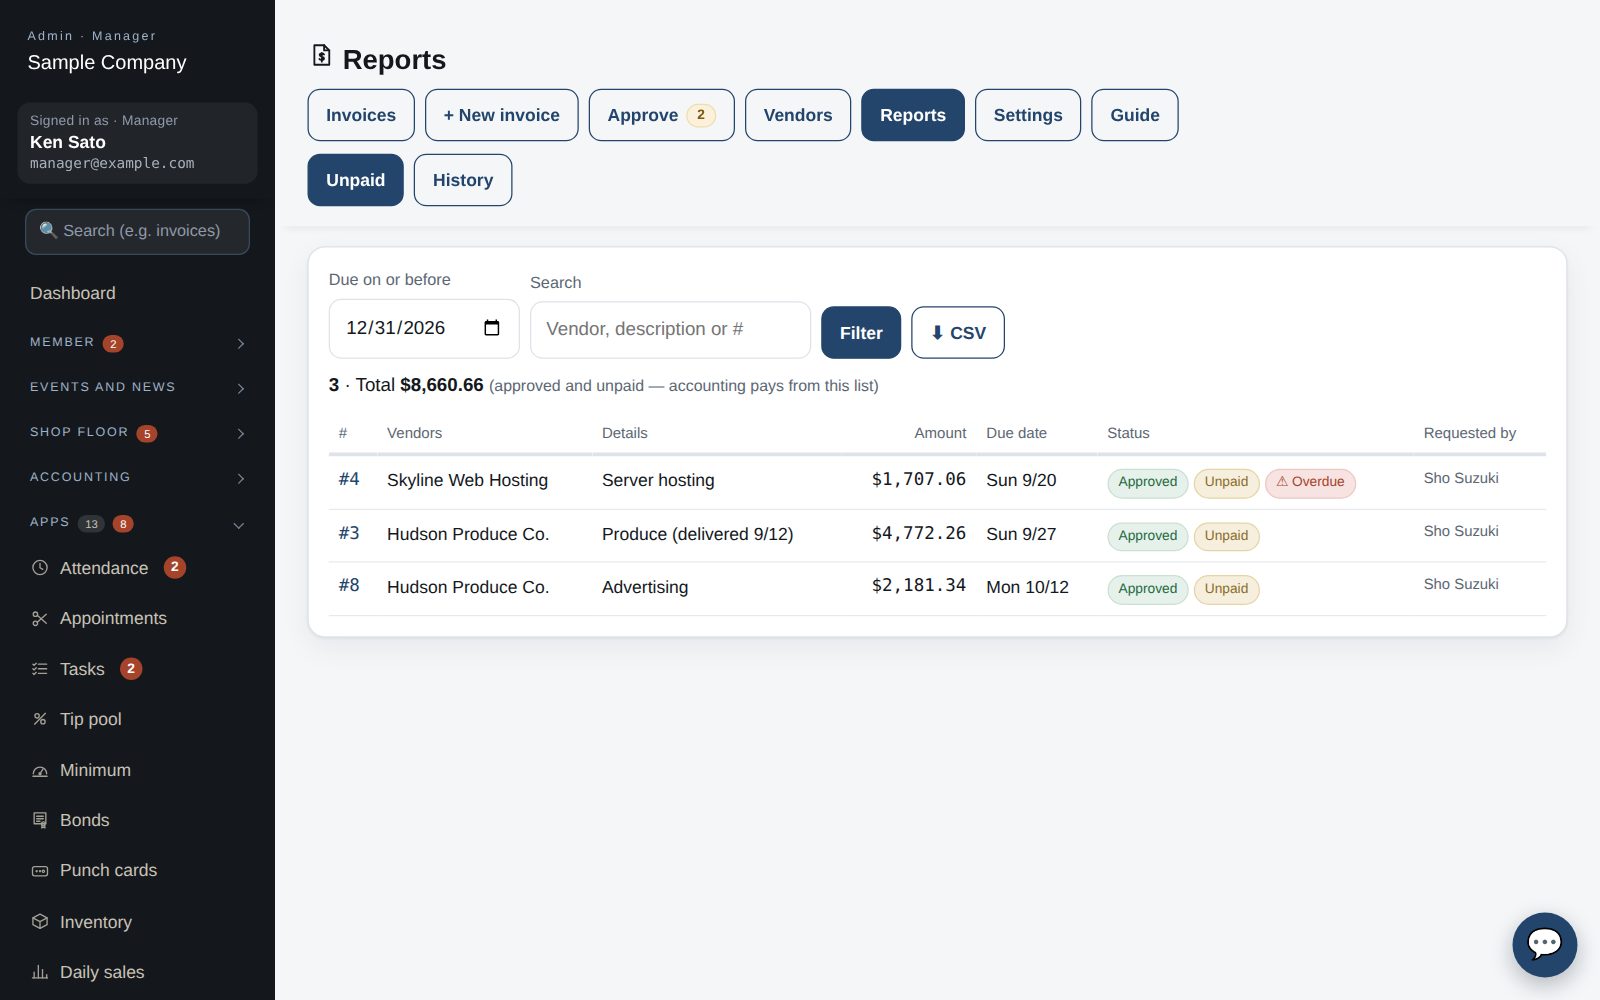Expand the Shop Floor section
1600x1000 pixels.
click(241, 433)
